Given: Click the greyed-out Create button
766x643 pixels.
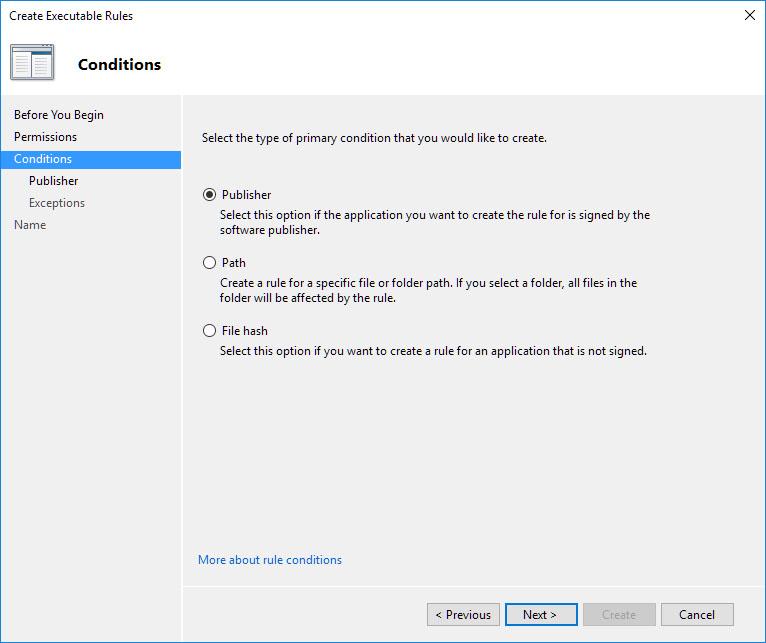Looking at the screenshot, I should point(619,614).
